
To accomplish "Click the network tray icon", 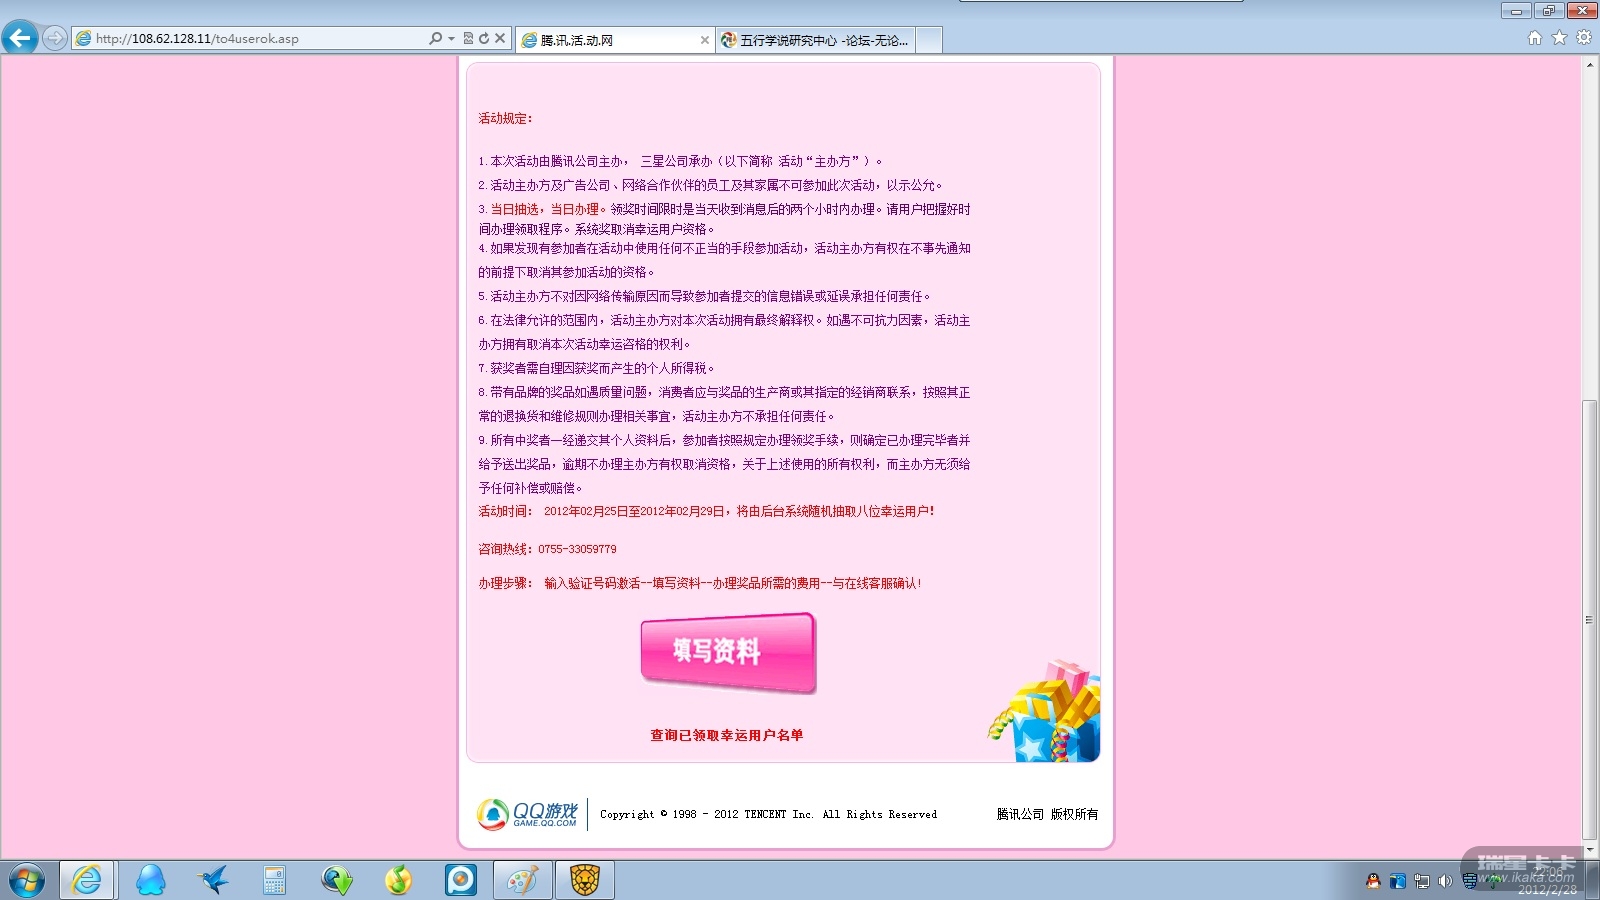I will point(1421,881).
